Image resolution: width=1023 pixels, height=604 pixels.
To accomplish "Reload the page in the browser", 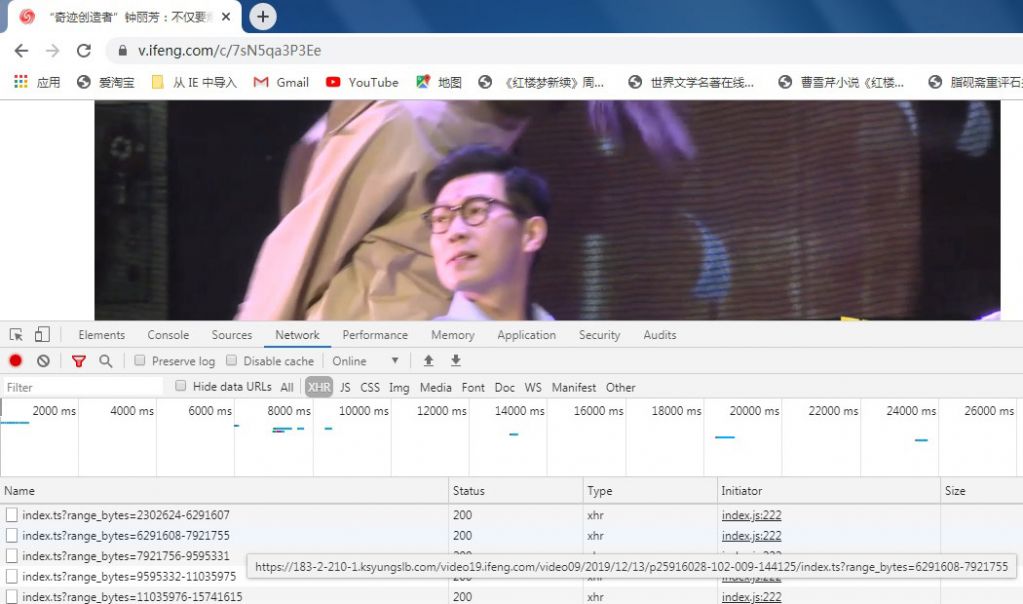I will pos(84,51).
